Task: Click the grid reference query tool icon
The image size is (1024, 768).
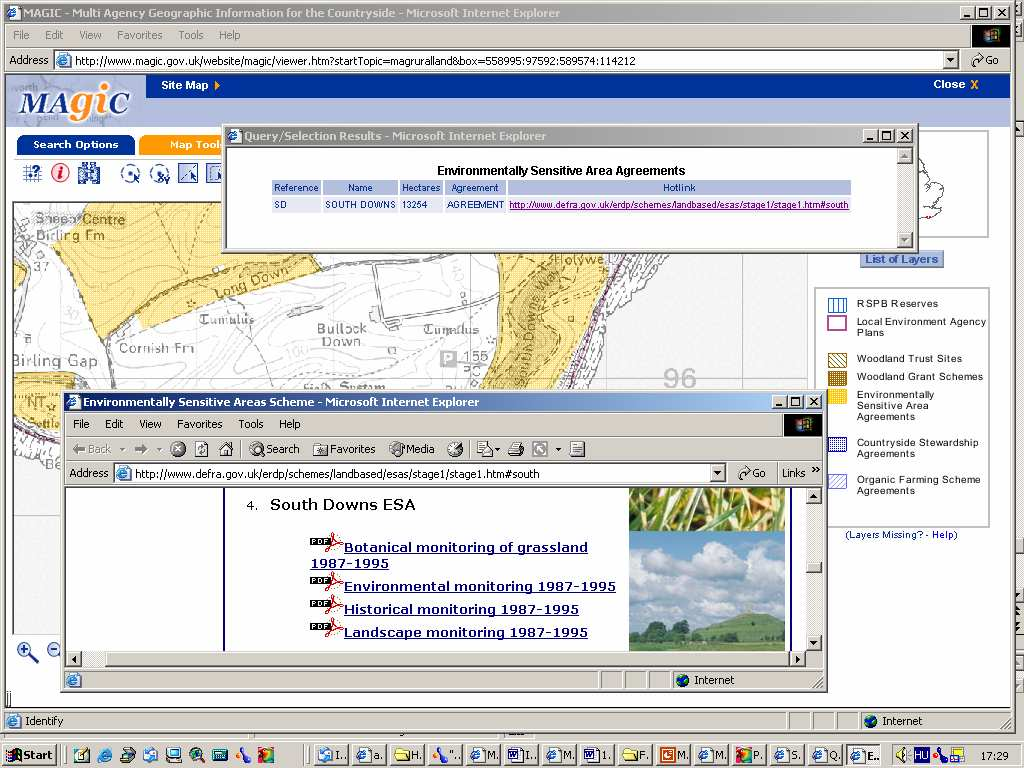Action: click(x=31, y=174)
